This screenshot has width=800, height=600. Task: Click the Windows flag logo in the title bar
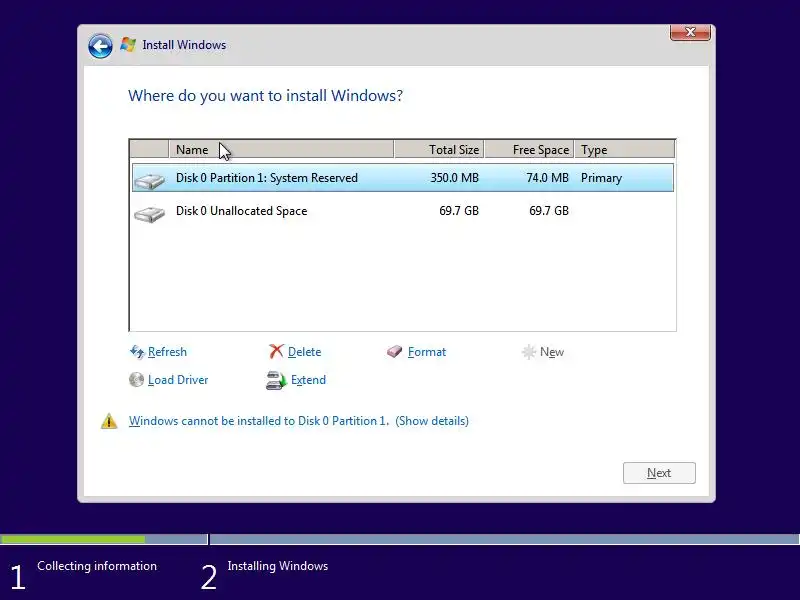(x=128, y=45)
